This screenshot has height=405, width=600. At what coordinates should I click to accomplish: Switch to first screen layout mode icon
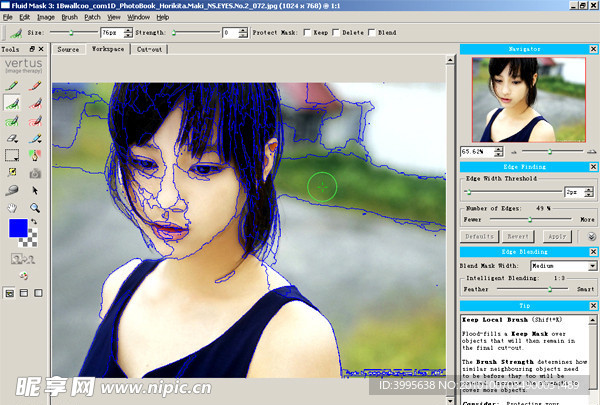(9, 293)
